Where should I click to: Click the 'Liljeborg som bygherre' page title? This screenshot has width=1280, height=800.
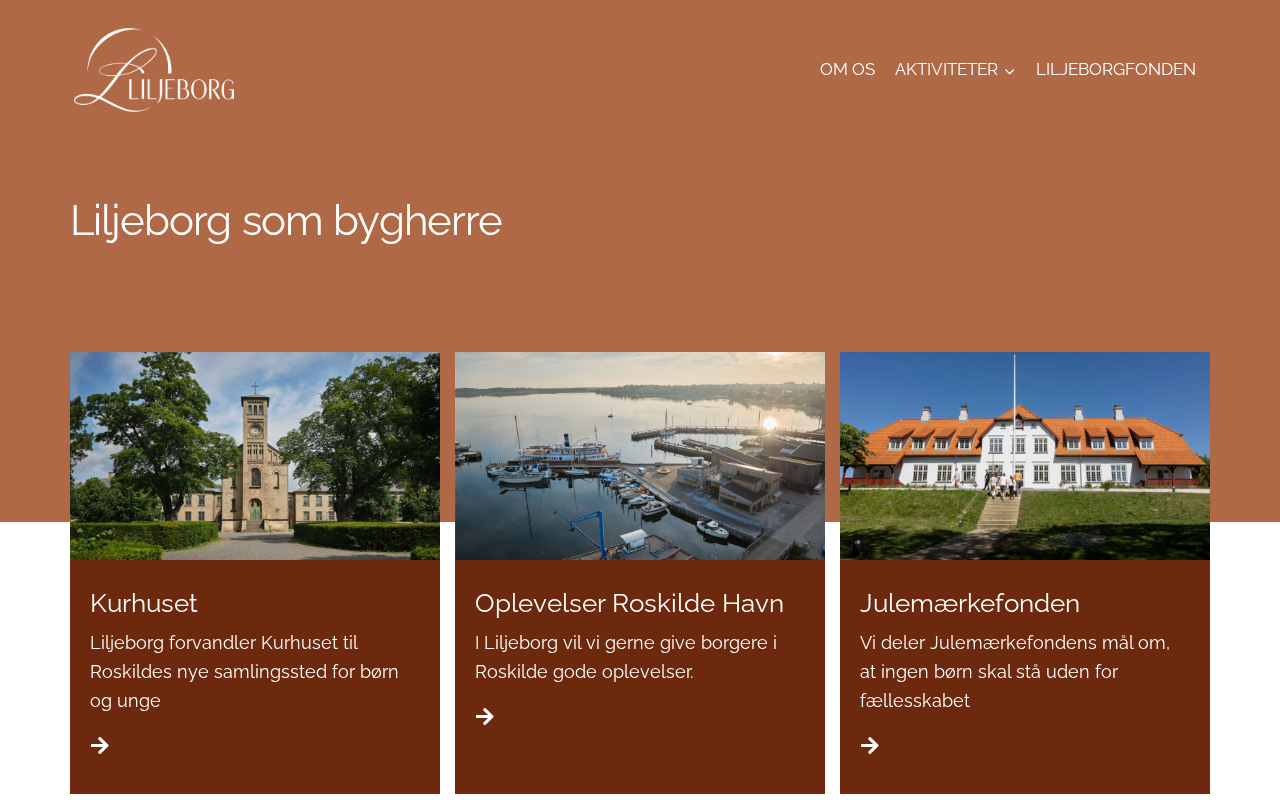click(x=286, y=220)
